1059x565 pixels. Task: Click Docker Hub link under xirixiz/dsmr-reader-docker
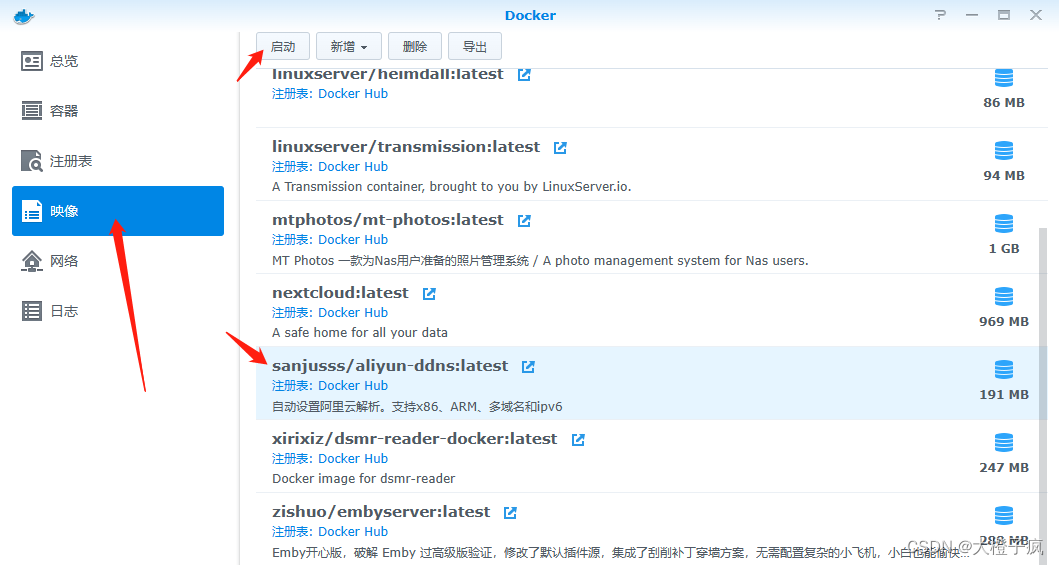pyautogui.click(x=353, y=458)
